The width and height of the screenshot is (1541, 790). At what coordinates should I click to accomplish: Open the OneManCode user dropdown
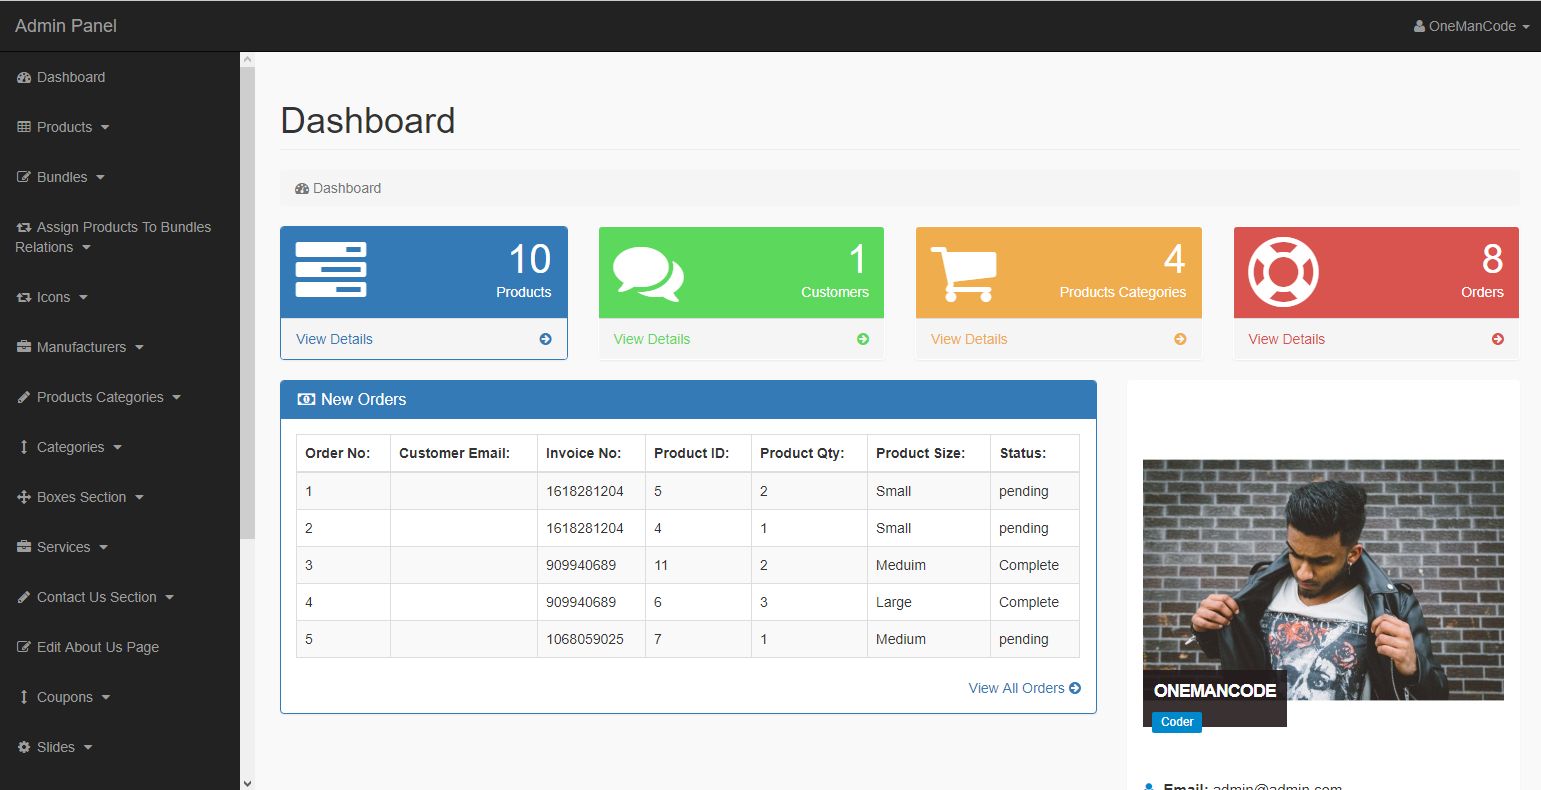point(1471,26)
